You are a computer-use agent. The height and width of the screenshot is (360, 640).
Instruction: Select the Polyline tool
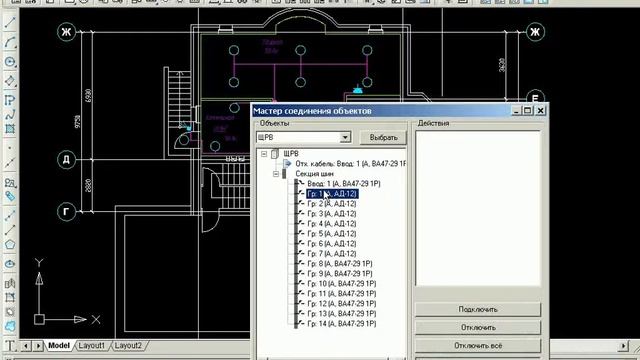click(10, 100)
